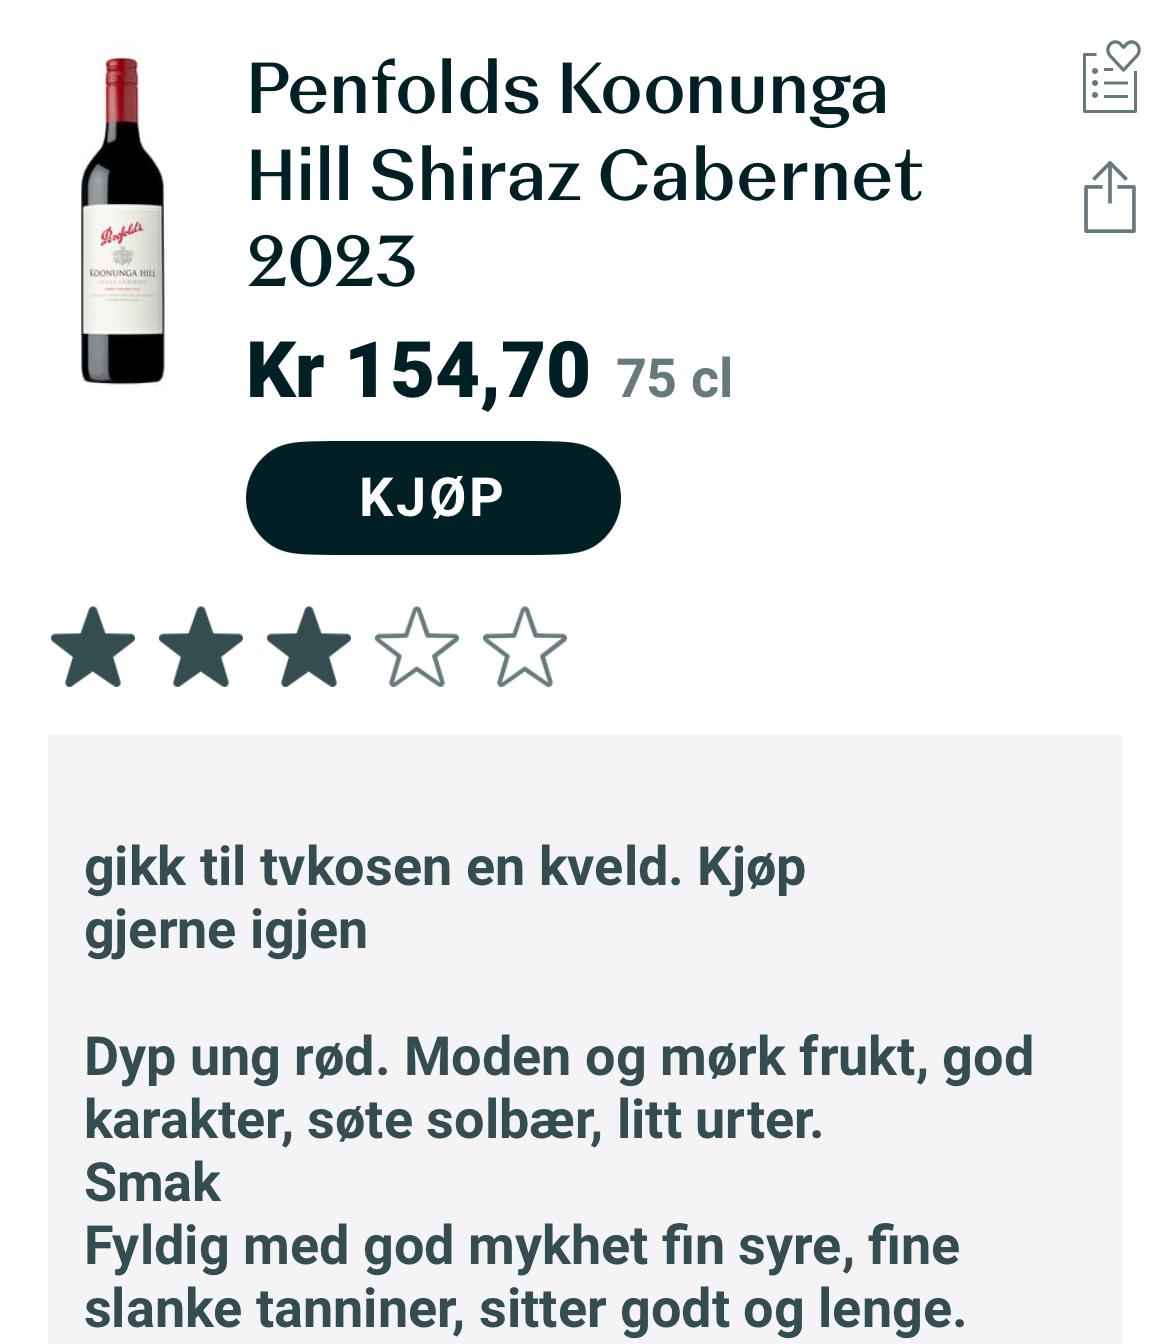1170x1344 pixels.
Task: Open the Penfolds bottle thumbnail image
Action: coord(122,220)
